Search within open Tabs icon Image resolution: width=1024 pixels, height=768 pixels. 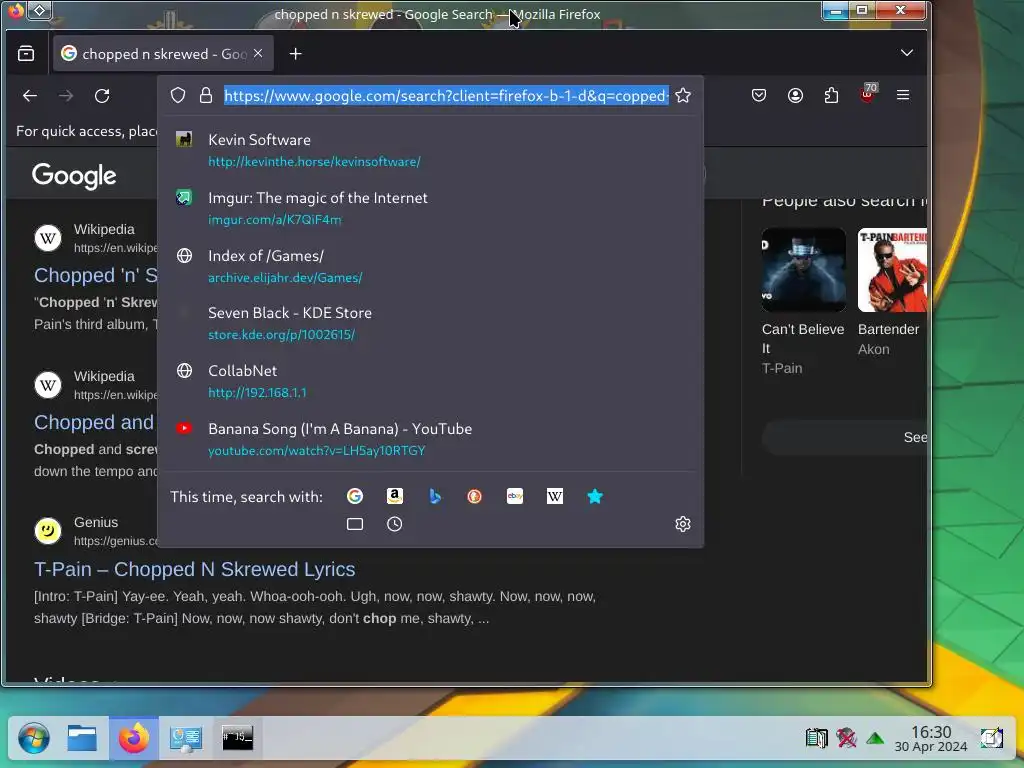pos(355,524)
